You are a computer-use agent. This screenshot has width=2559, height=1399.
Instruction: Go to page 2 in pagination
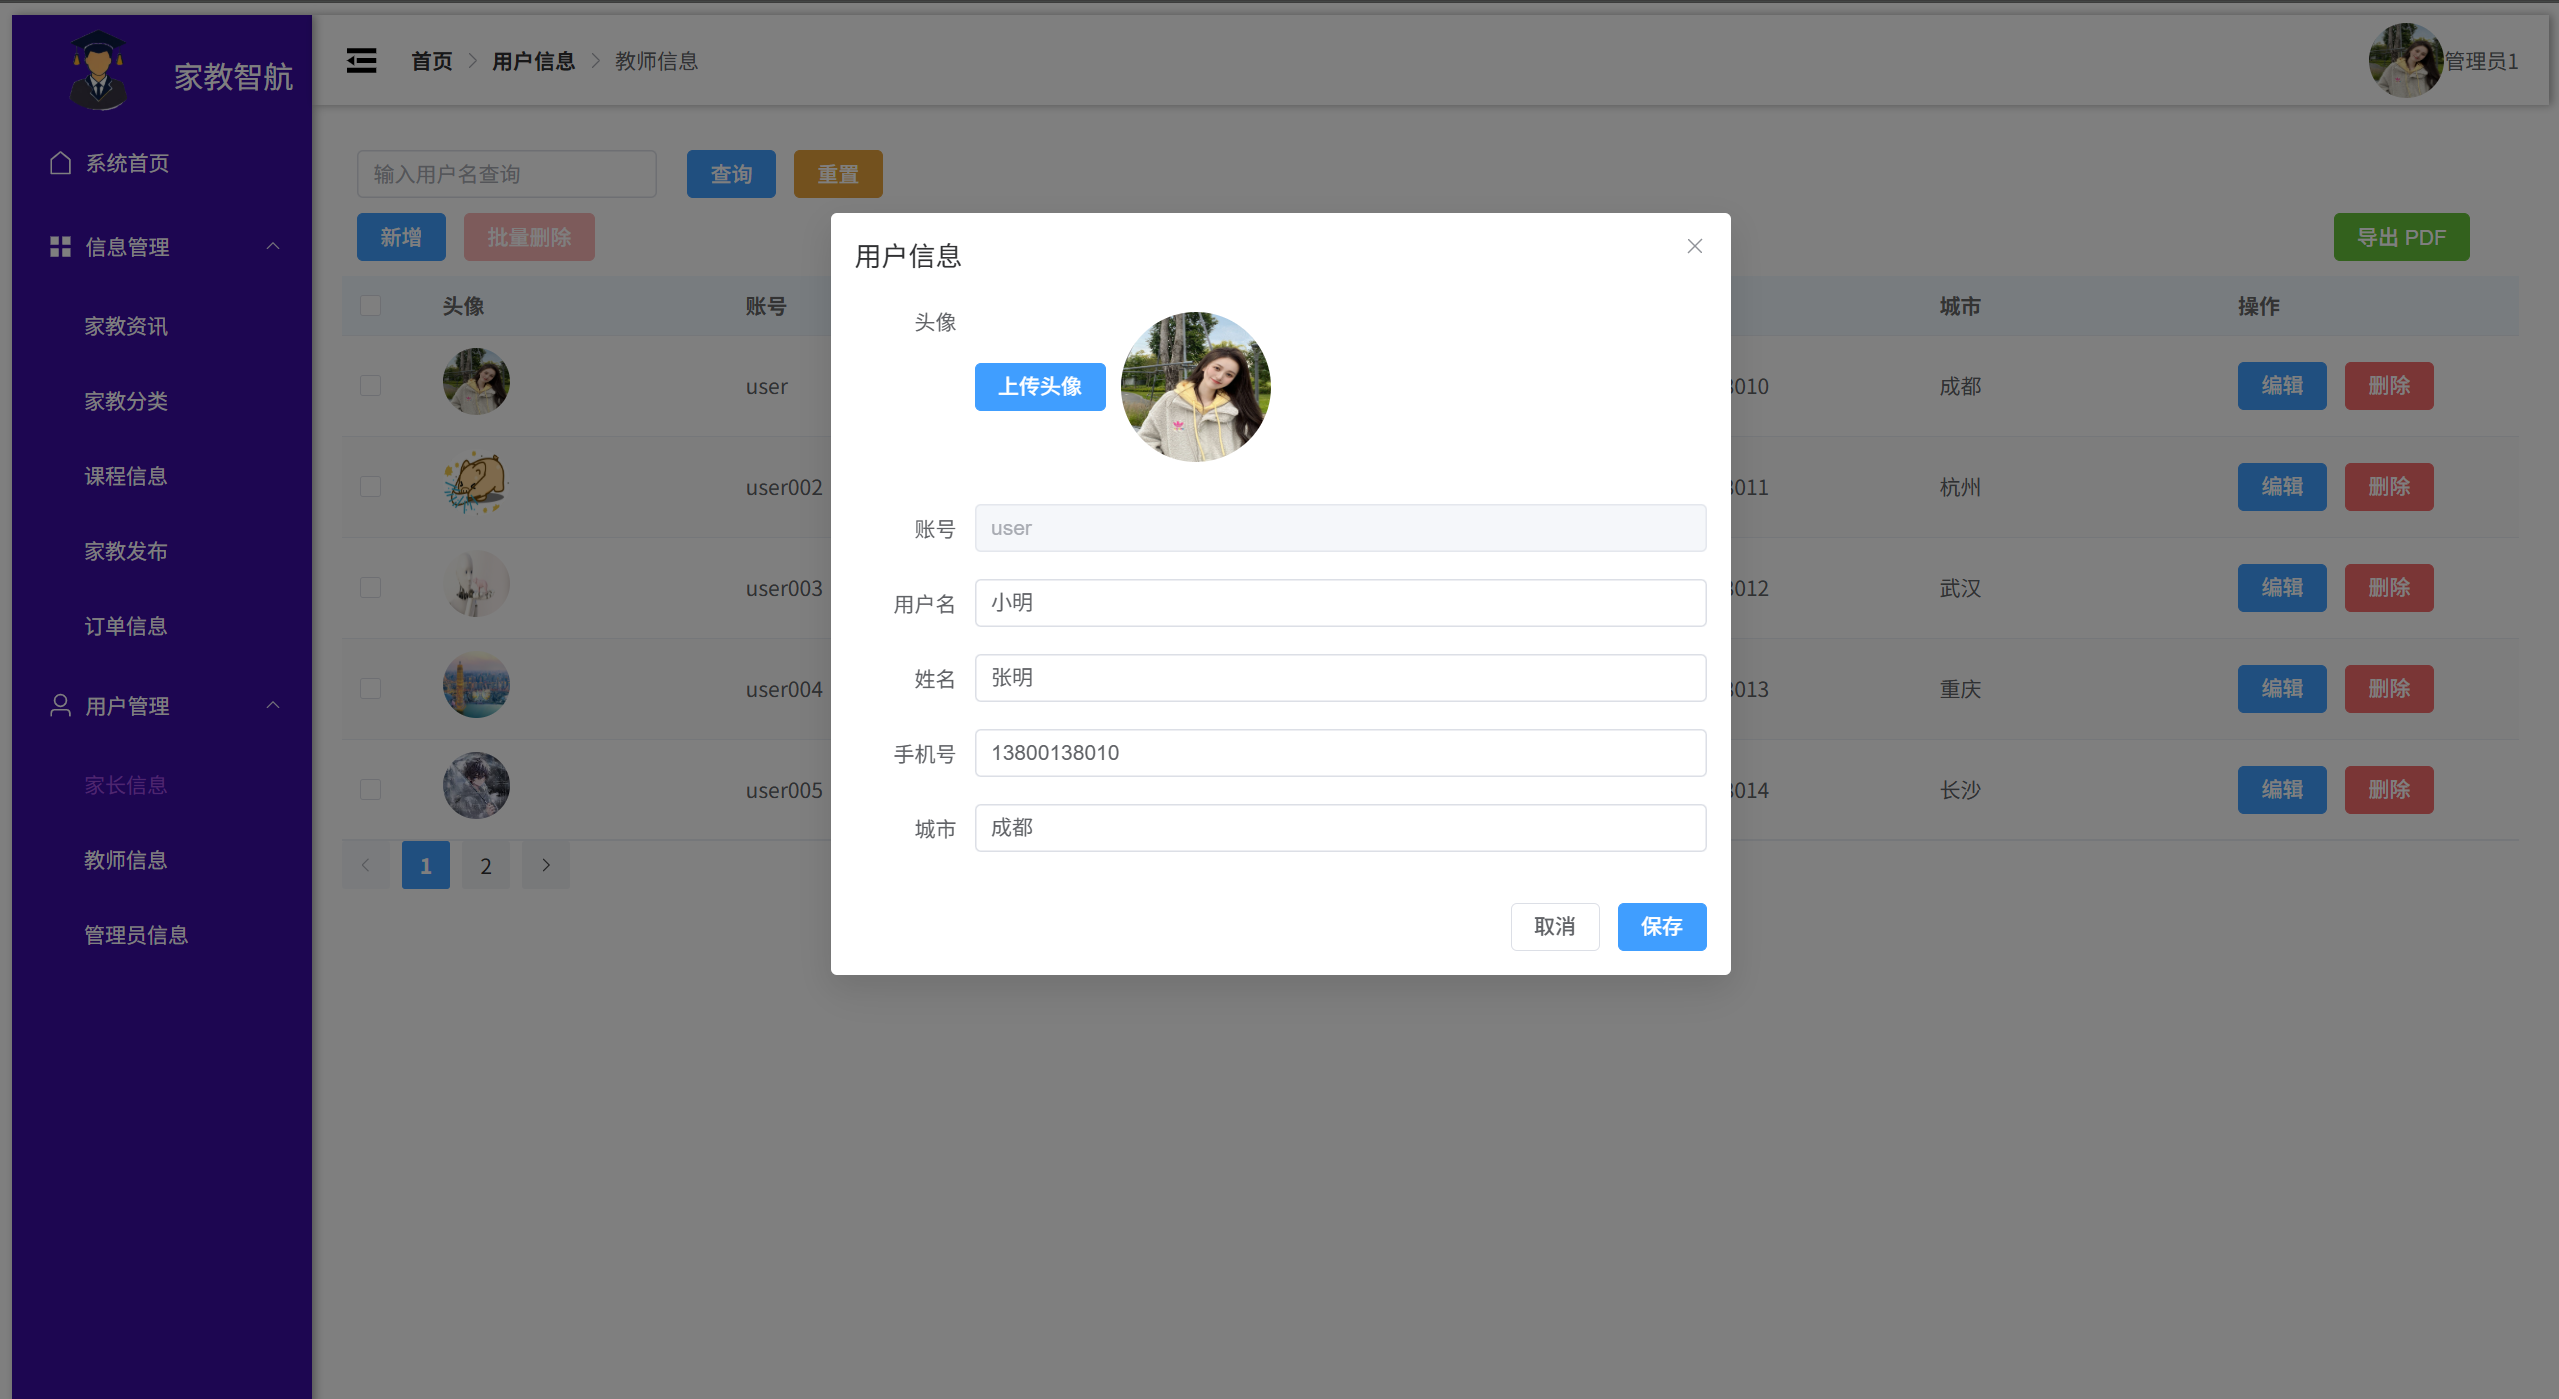486,865
